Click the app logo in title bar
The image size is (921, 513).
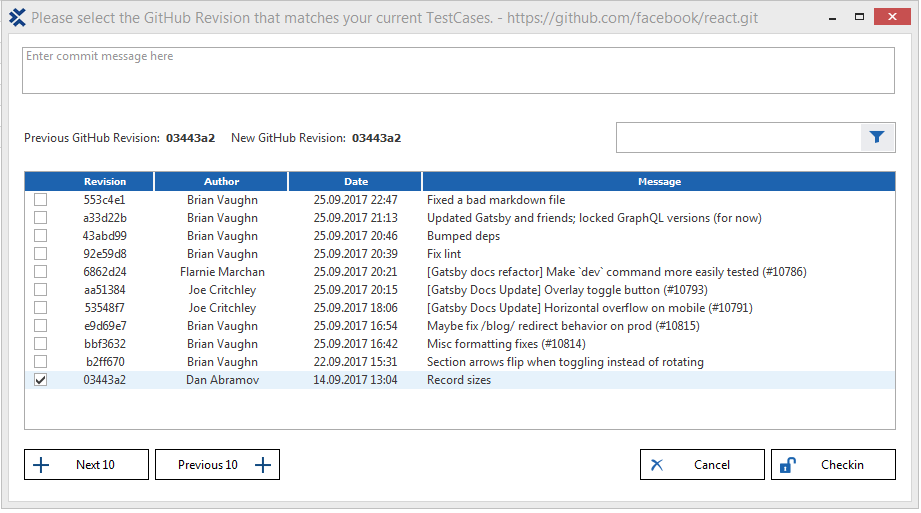click(16, 18)
